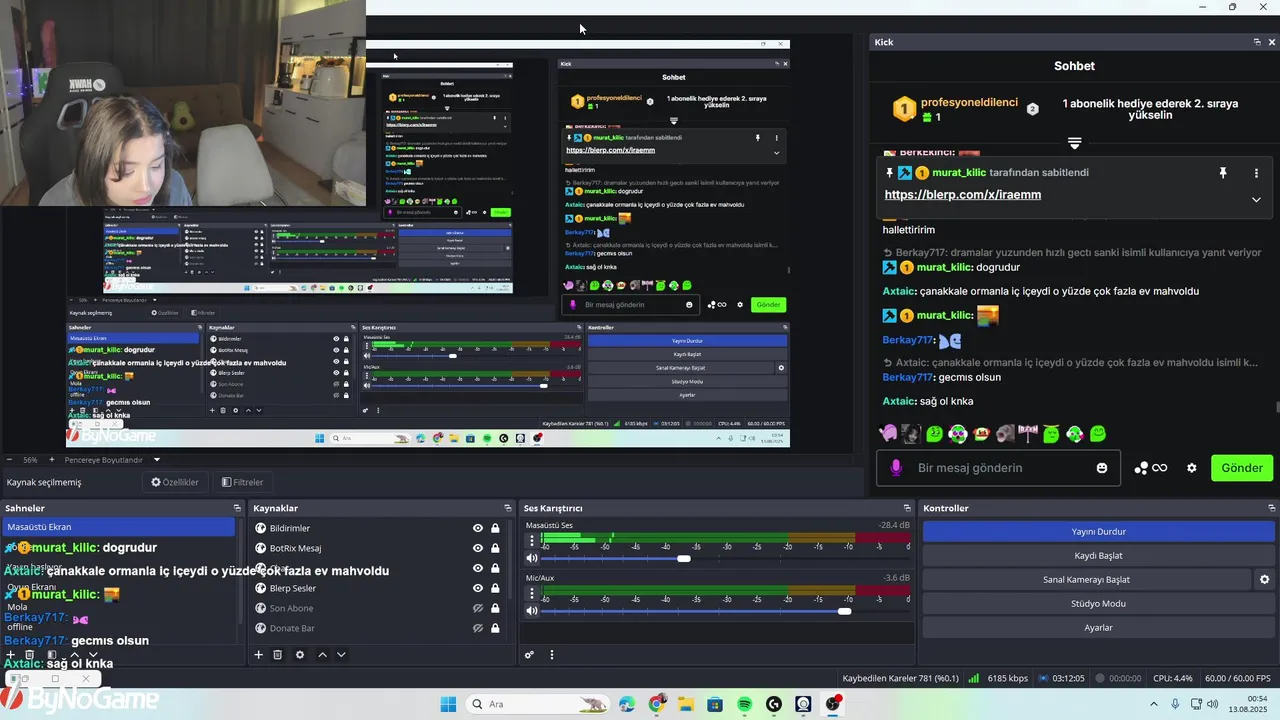Delete selected source with trash icon in Kaynaklar
The height and width of the screenshot is (720, 1280).
pyautogui.click(x=278, y=655)
